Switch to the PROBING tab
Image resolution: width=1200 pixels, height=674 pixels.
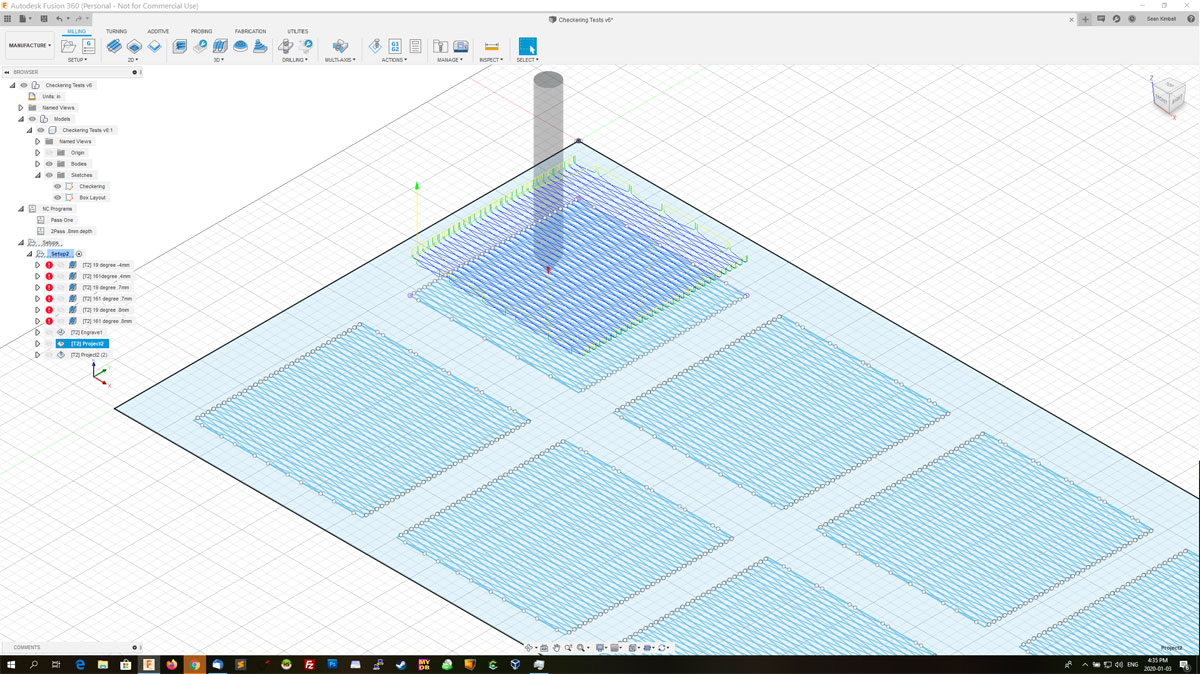201,32
